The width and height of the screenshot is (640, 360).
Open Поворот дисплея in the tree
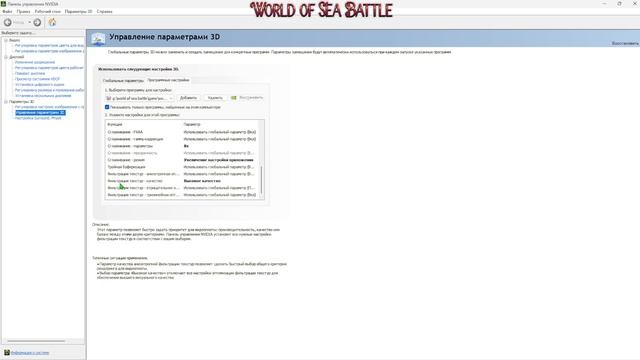pyautogui.click(x=30, y=73)
